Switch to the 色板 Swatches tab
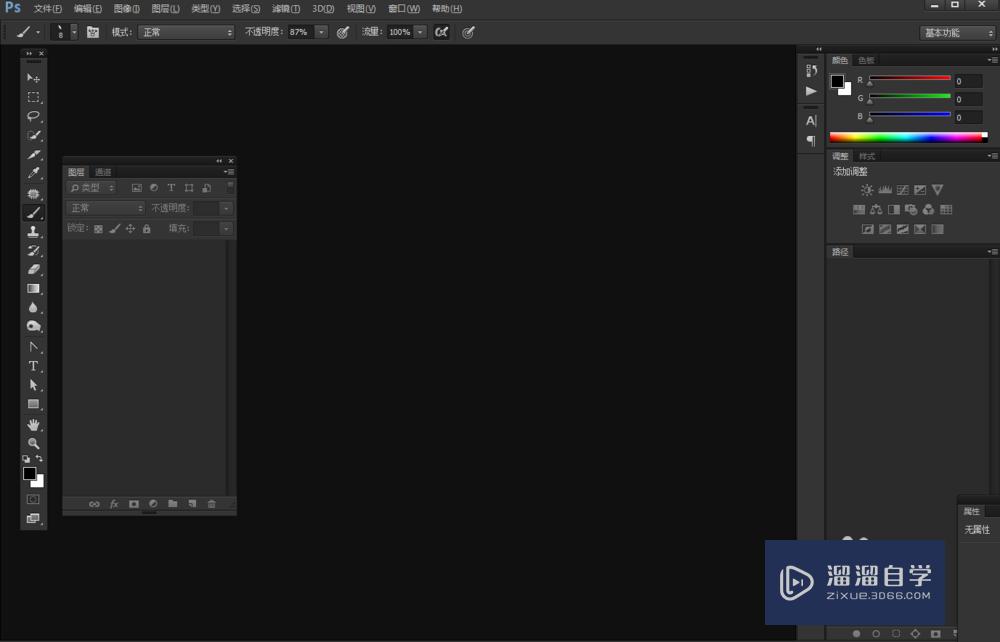Screen dimensions: 1000x642 (x=866, y=61)
